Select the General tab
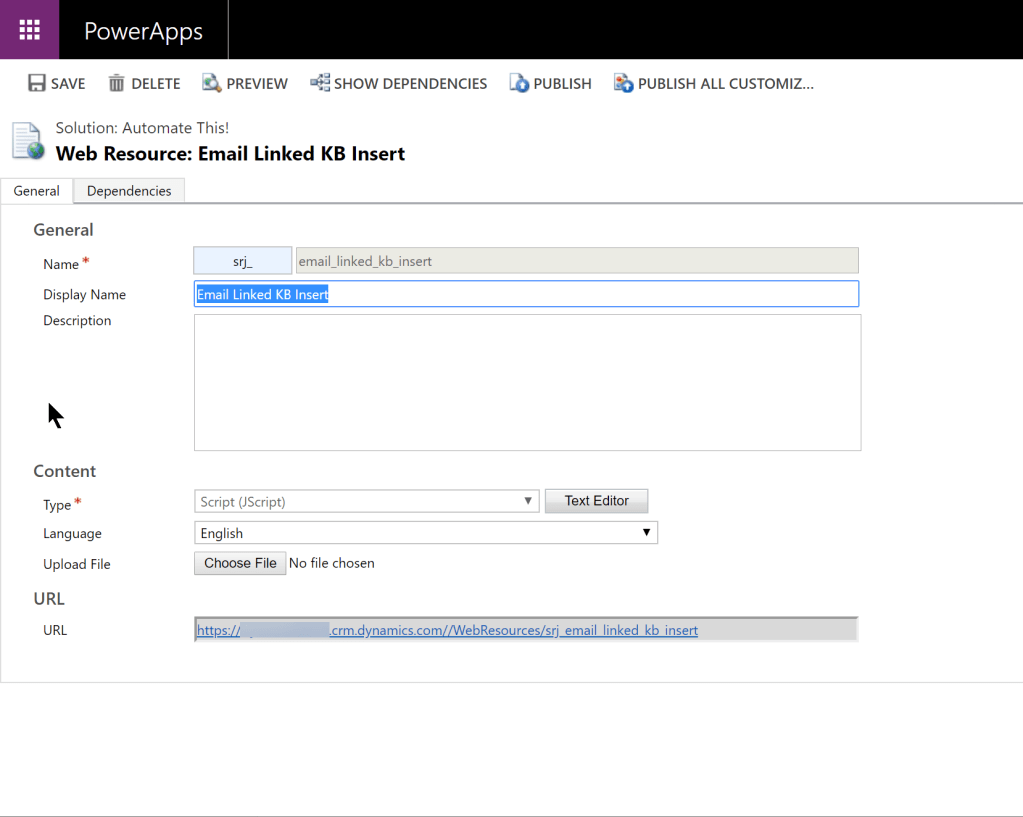This screenshot has width=1023, height=817. tap(36, 191)
